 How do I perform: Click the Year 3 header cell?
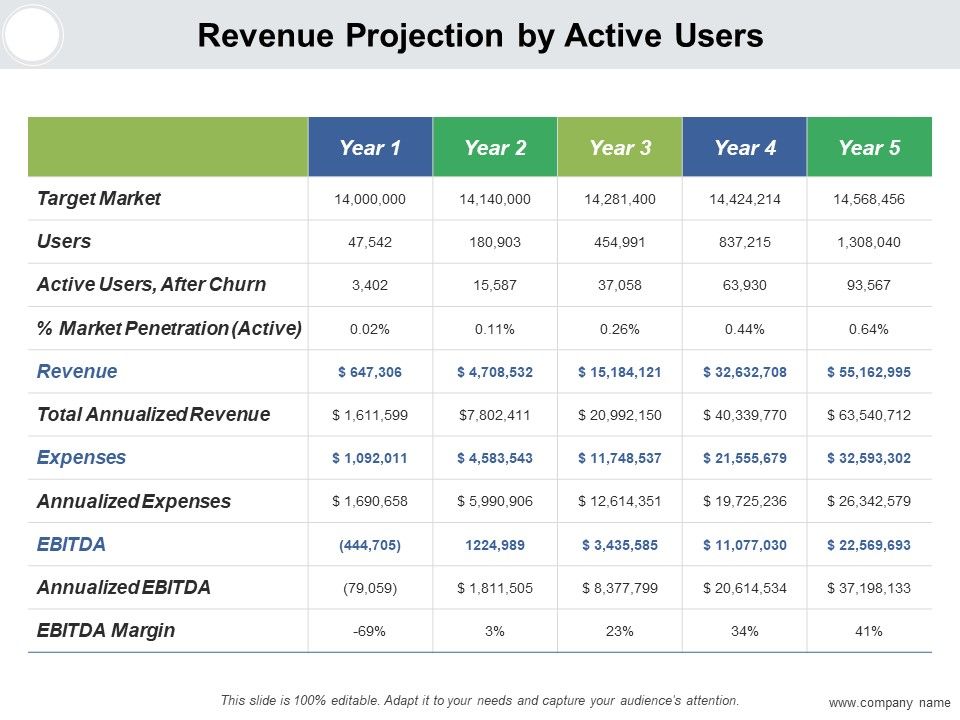pyautogui.click(x=620, y=147)
